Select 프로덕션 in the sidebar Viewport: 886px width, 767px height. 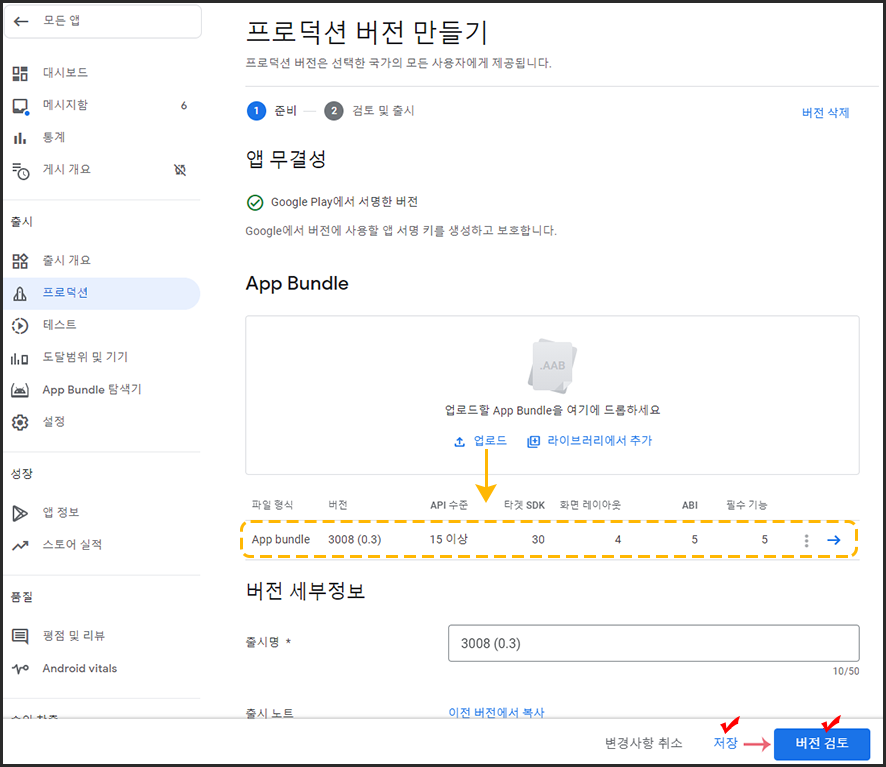coord(65,293)
